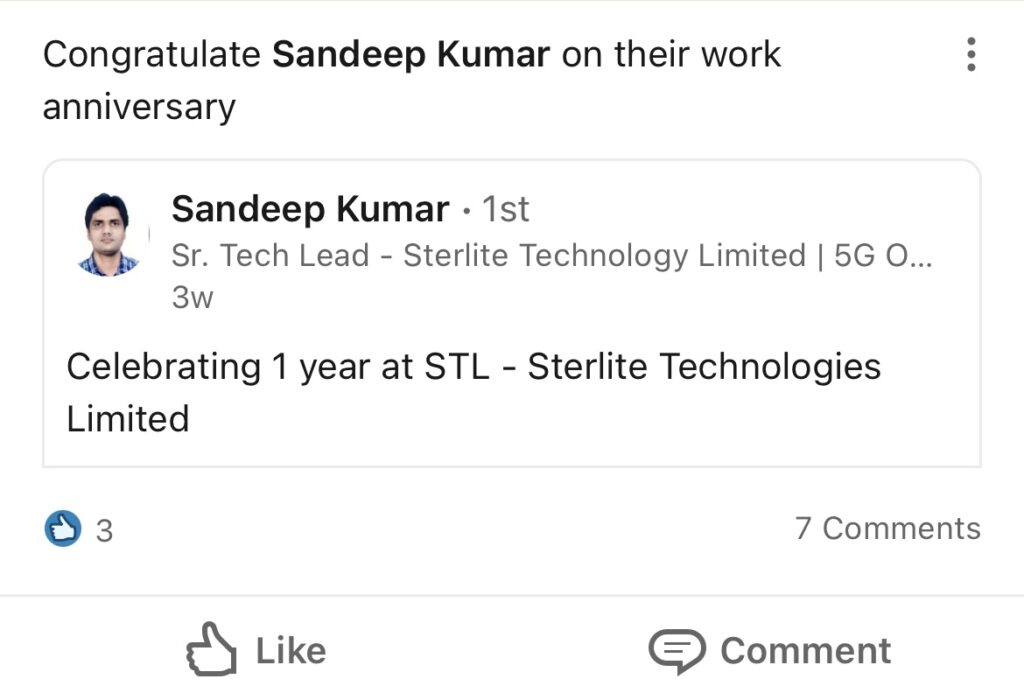This screenshot has height=700, width=1024.
Task: Open the reactions count showing 3
Action: (x=104, y=531)
